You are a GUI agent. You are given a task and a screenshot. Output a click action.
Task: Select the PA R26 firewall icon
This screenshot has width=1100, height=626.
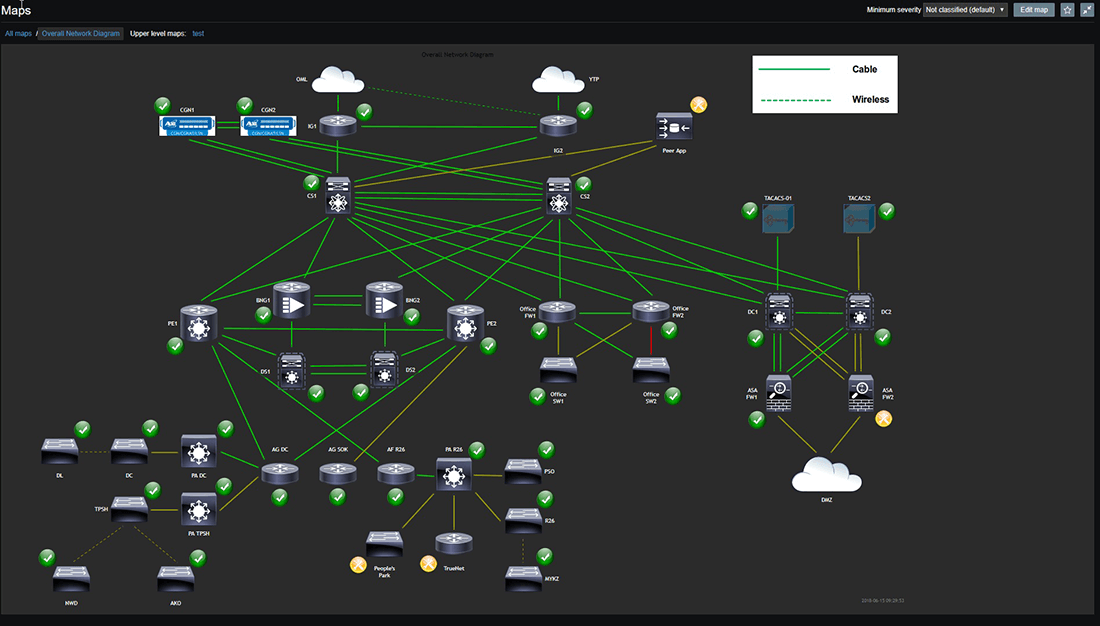454,473
